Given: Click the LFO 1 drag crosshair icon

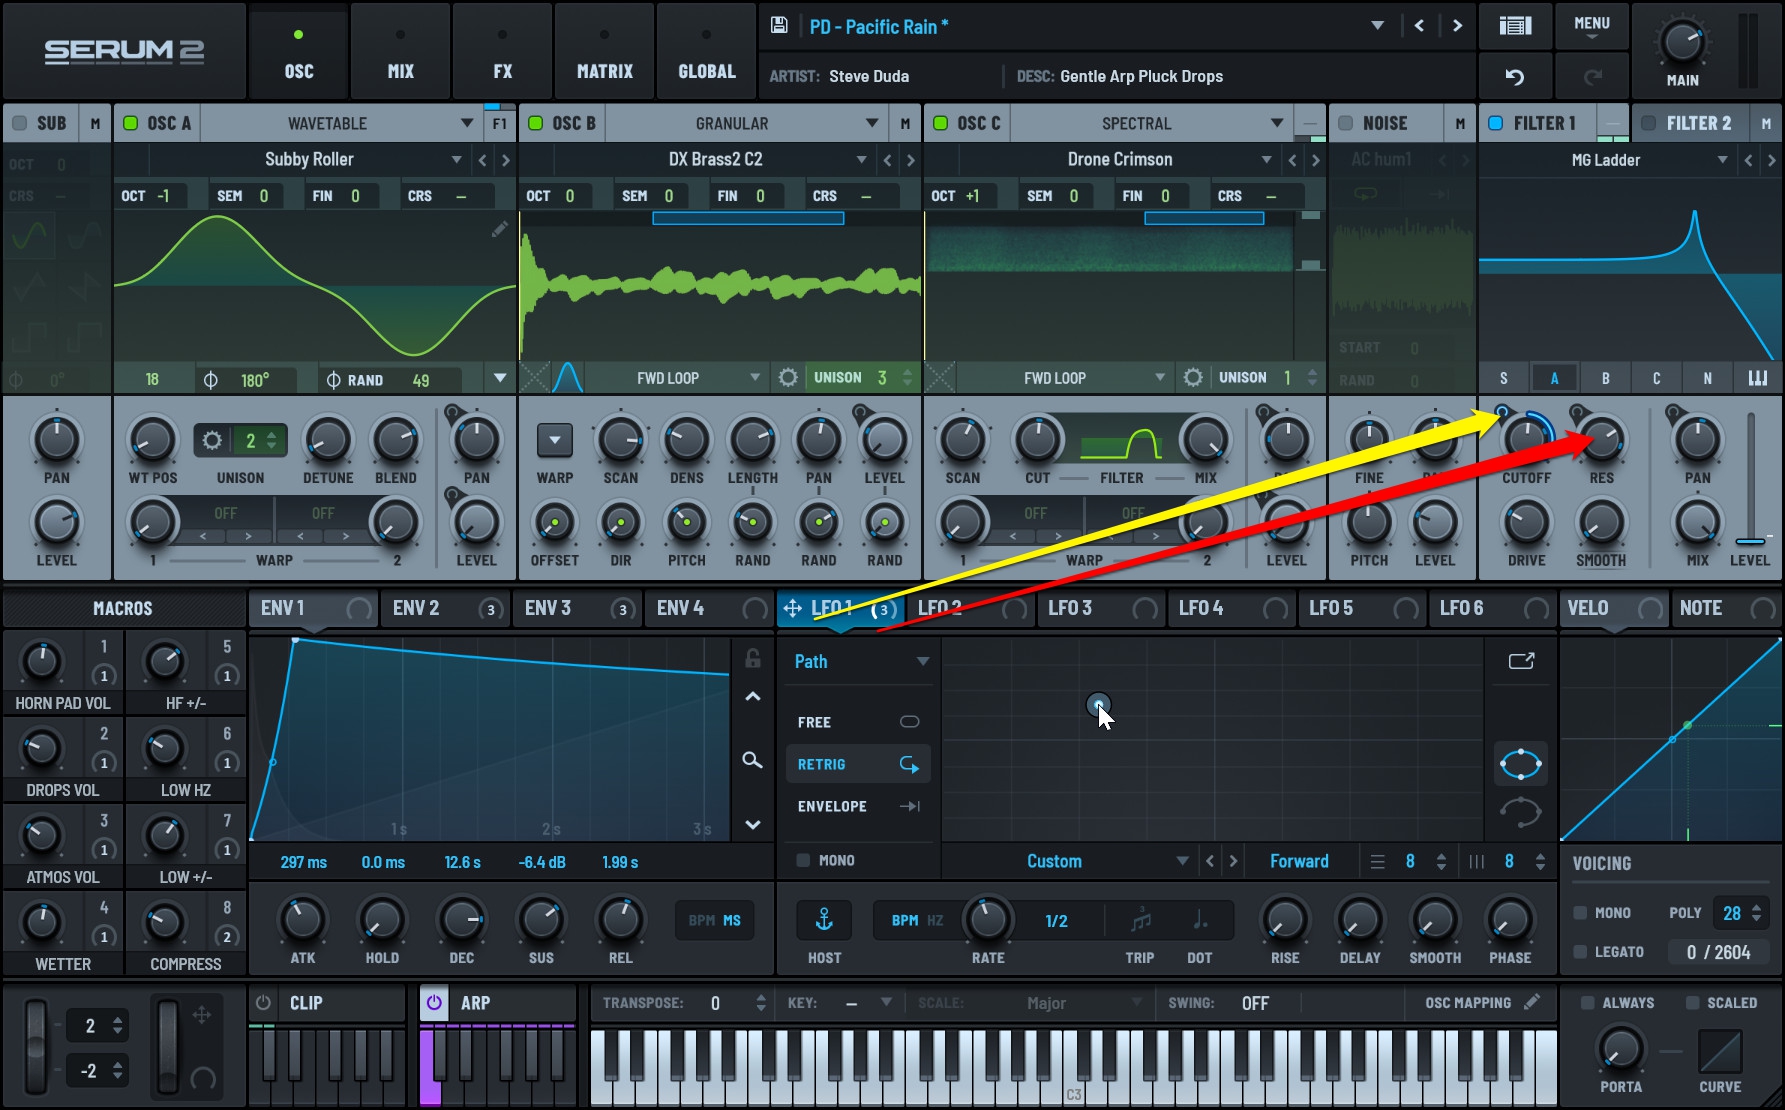Looking at the screenshot, I should pos(792,608).
